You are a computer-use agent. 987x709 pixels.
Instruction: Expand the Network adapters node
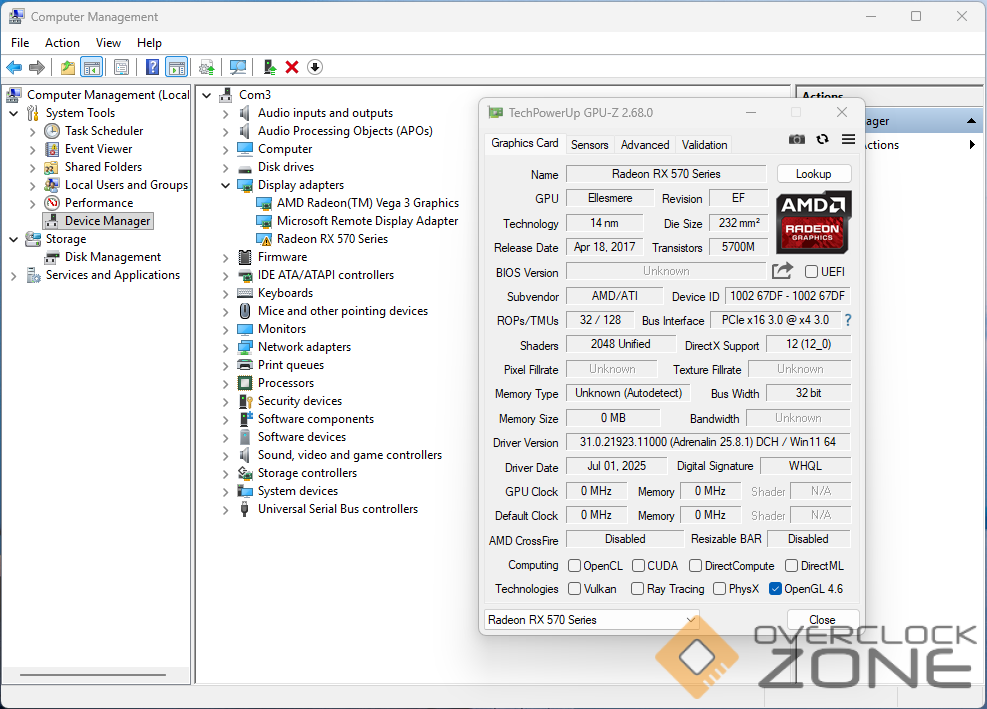[226, 347]
